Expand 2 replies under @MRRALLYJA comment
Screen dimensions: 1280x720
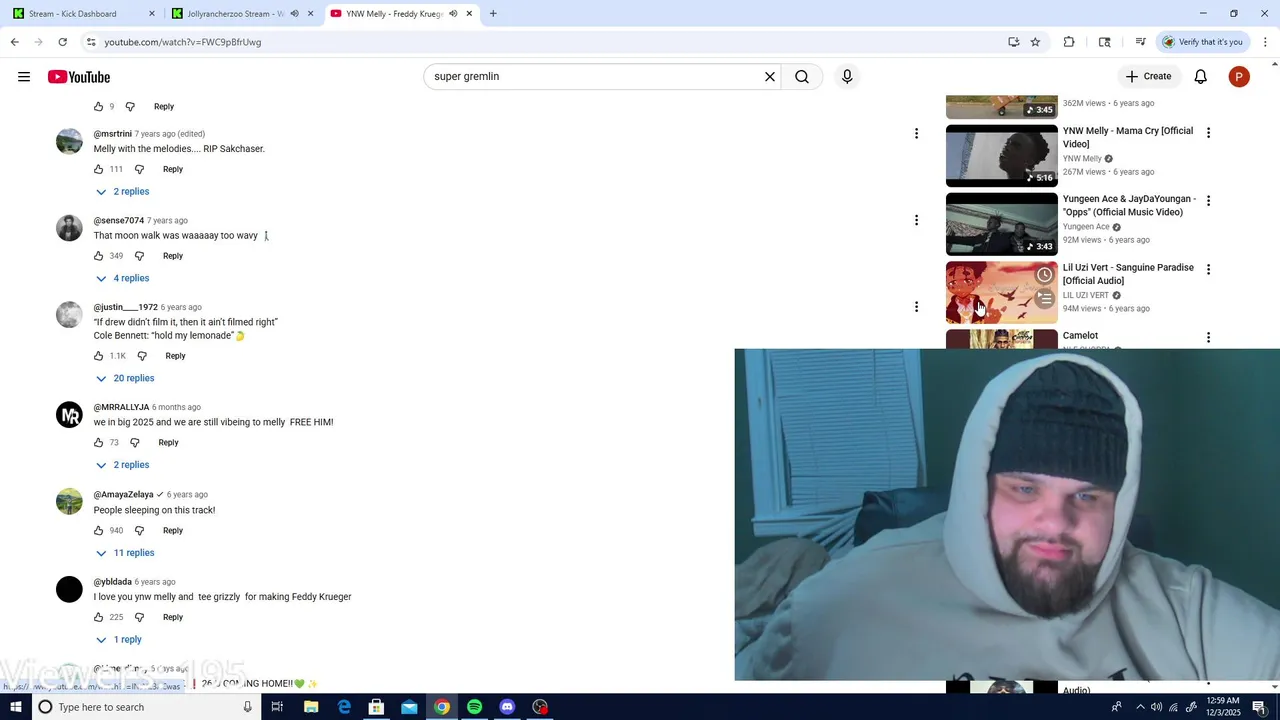click(x=122, y=465)
